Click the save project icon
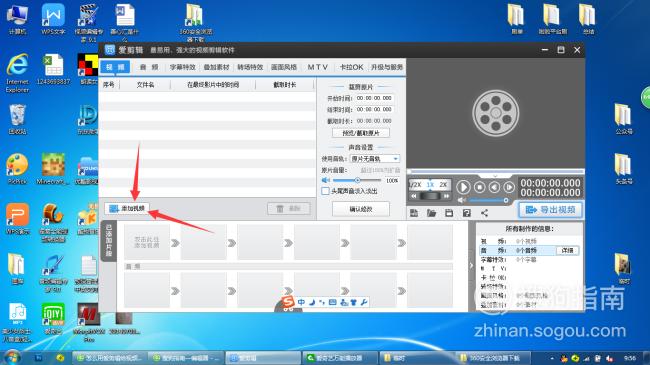 click(x=449, y=213)
